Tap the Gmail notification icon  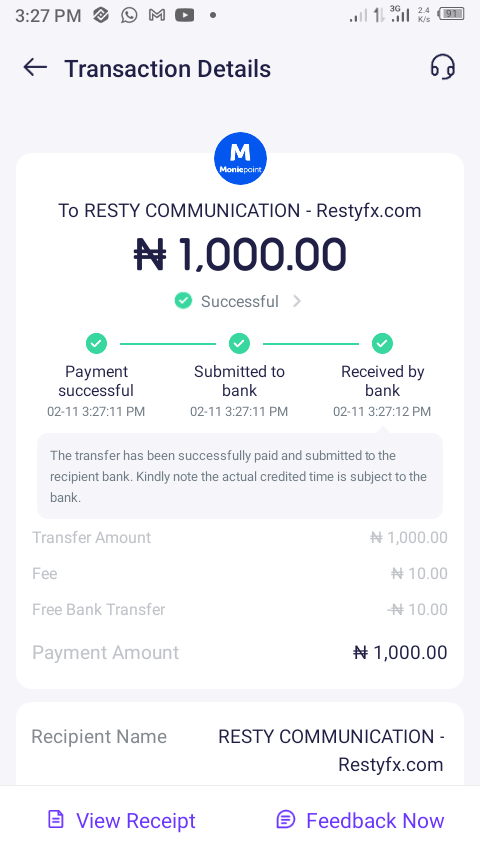(157, 15)
